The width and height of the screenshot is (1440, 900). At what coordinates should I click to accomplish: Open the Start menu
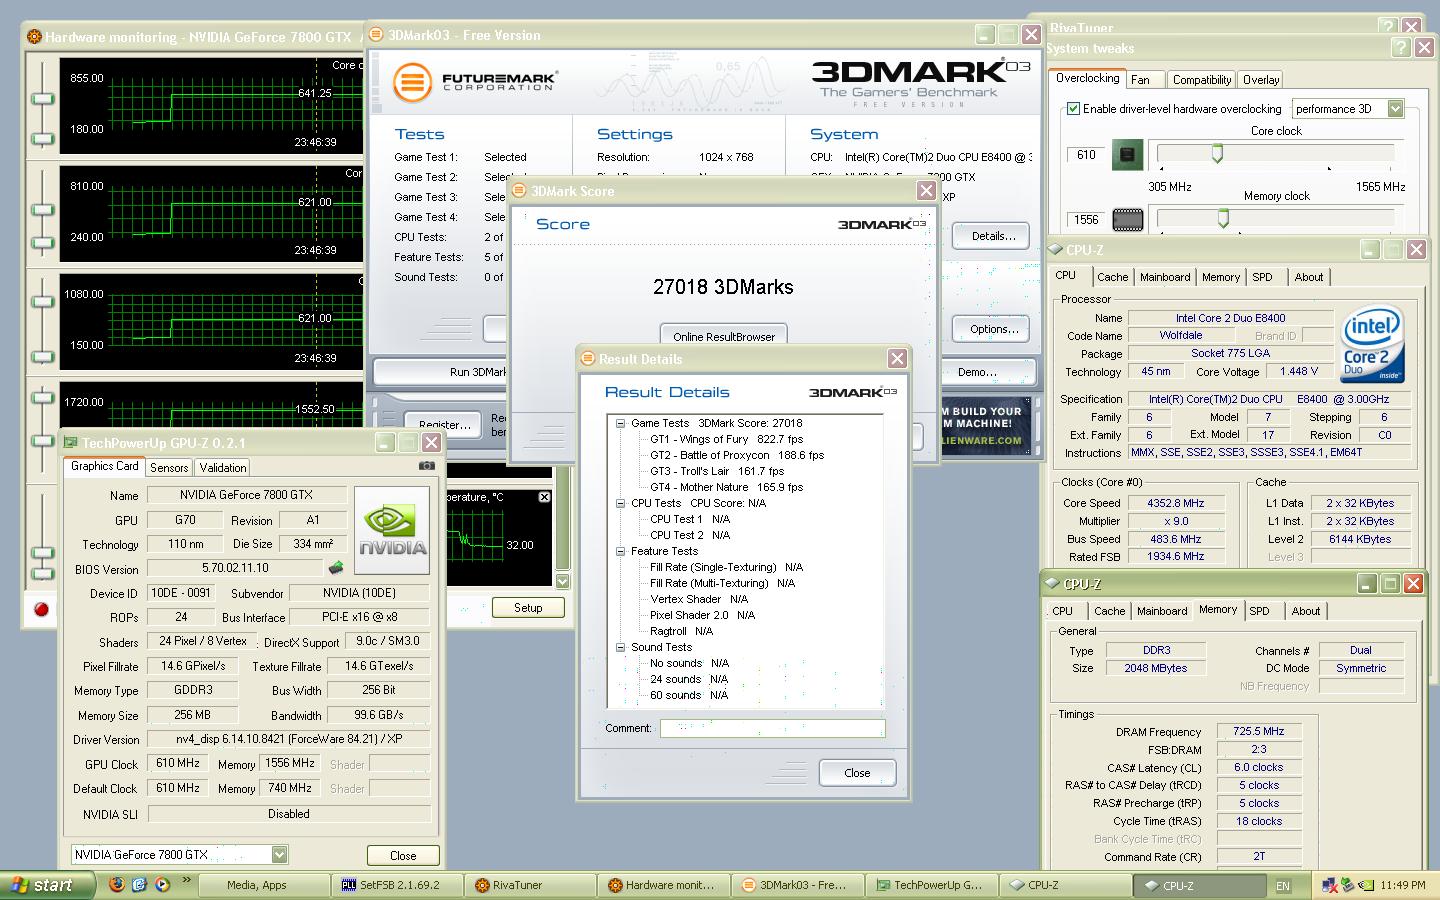(x=48, y=885)
